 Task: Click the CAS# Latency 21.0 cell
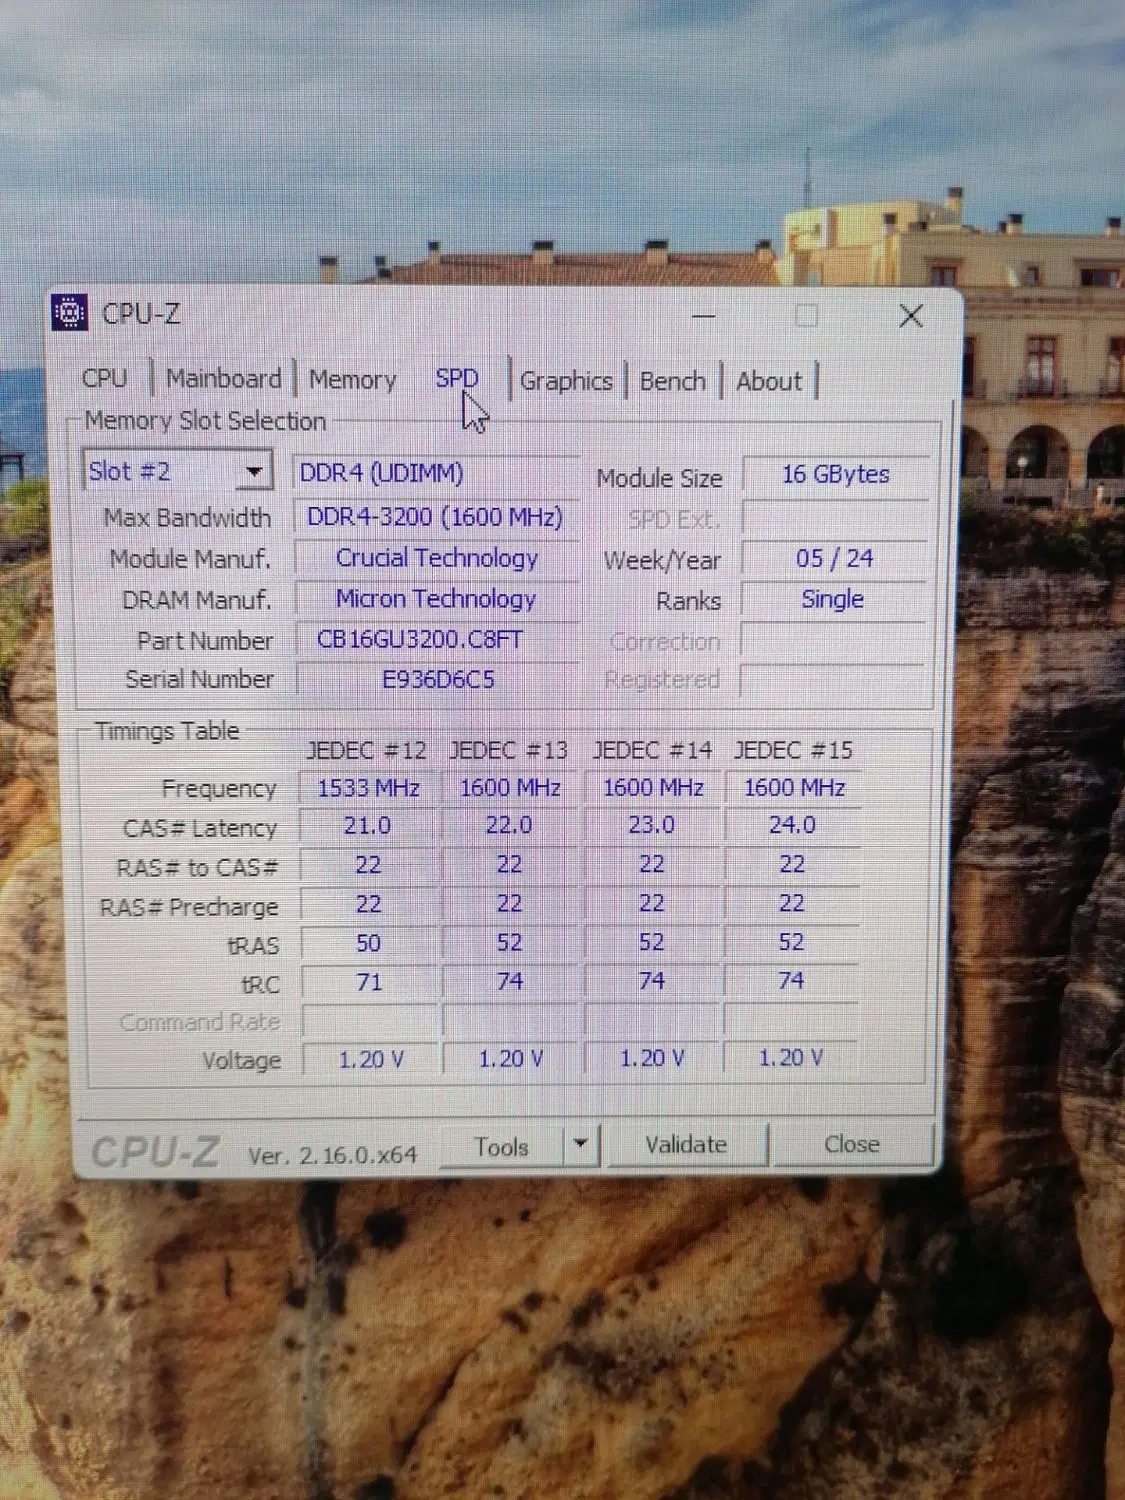tap(368, 826)
